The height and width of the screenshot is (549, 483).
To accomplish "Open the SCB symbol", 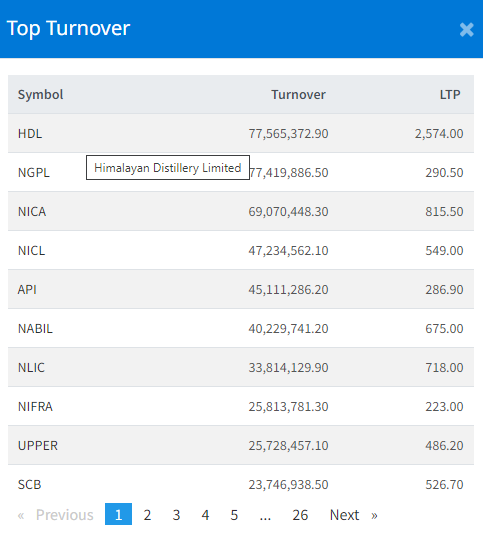I will [29, 485].
